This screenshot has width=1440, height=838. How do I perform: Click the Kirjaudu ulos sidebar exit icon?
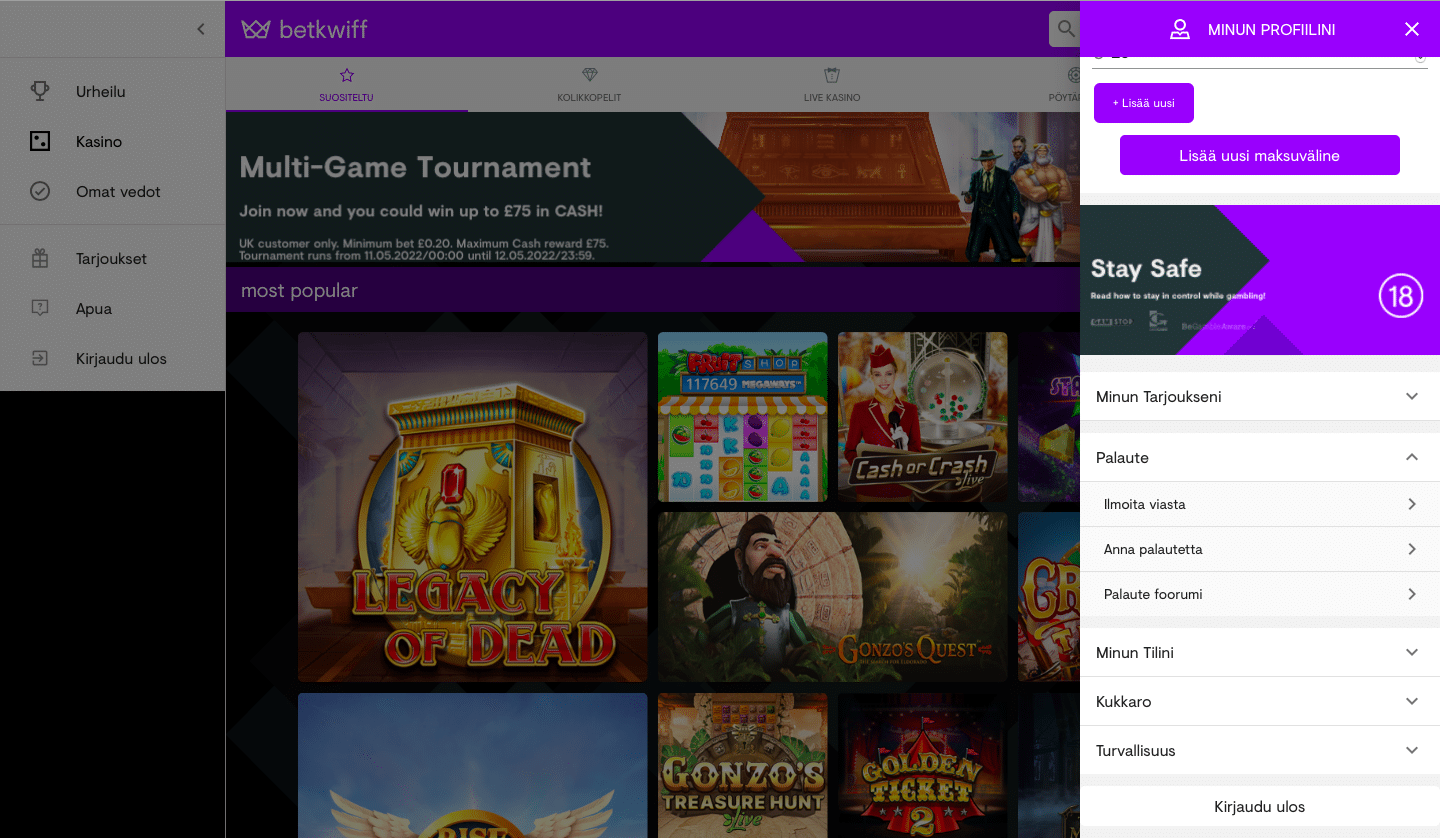pyautogui.click(x=40, y=358)
